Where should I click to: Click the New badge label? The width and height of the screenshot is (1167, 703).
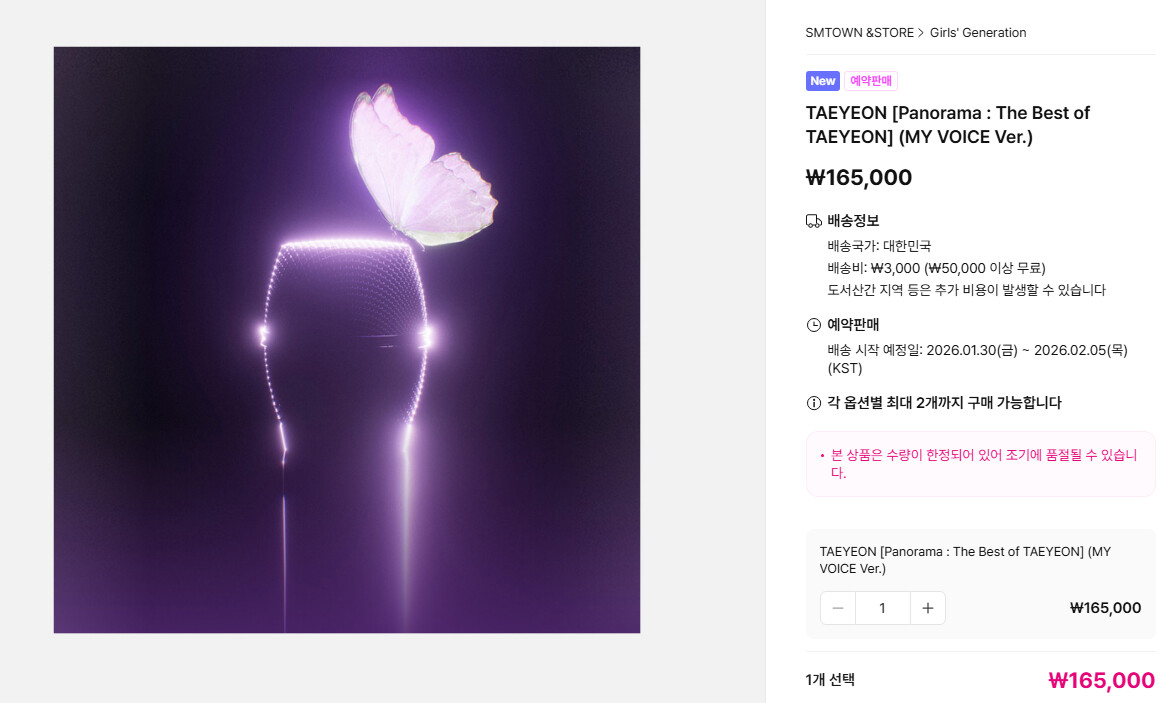[x=822, y=80]
